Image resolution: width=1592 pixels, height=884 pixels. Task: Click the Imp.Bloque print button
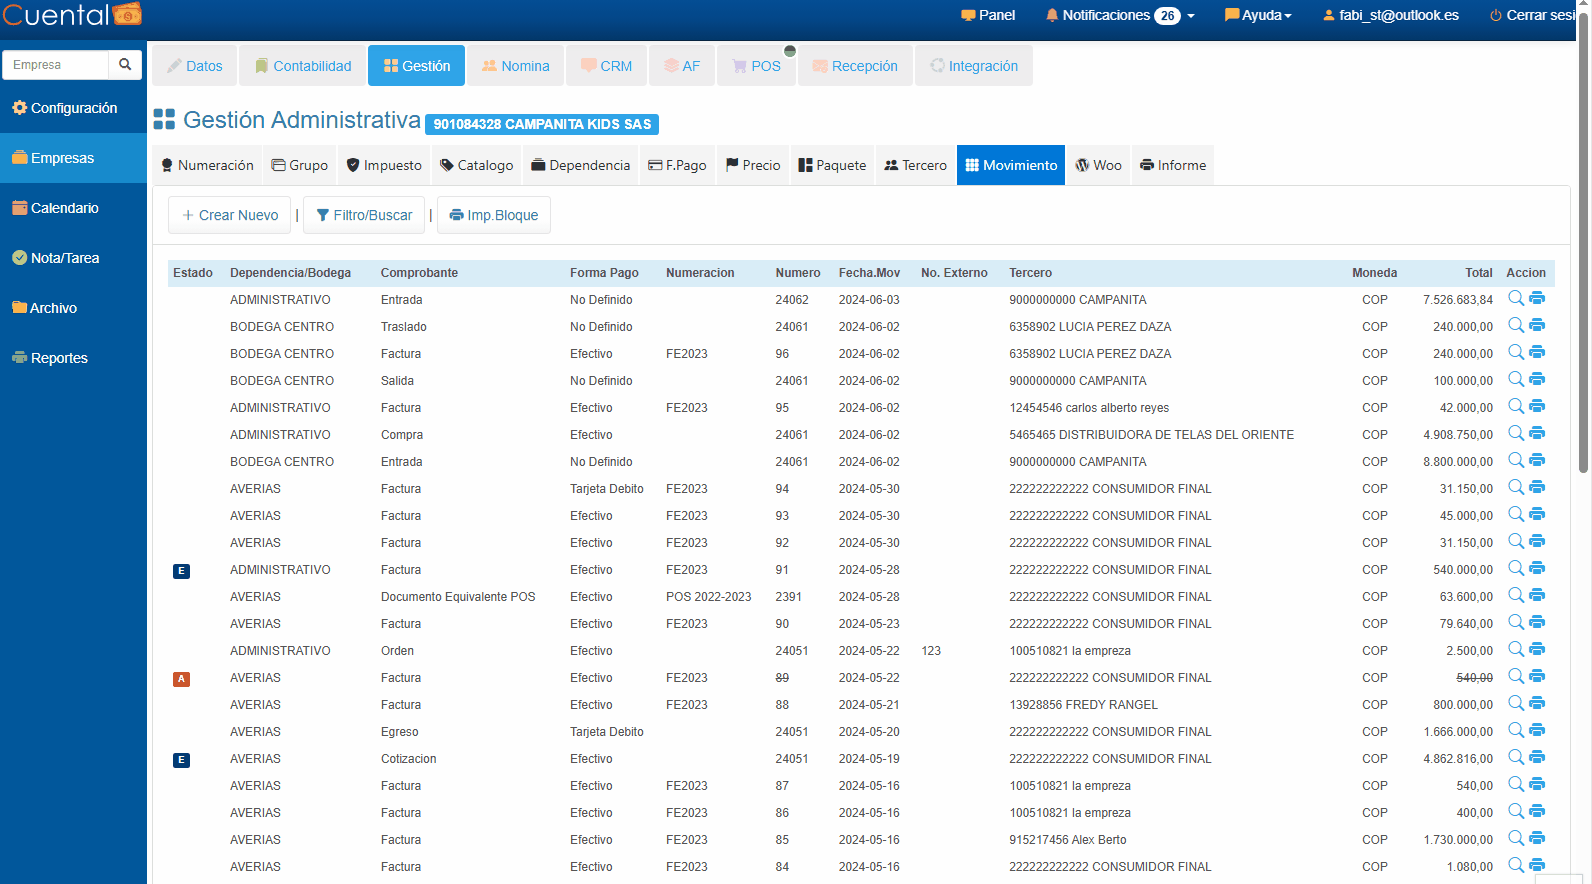point(494,215)
